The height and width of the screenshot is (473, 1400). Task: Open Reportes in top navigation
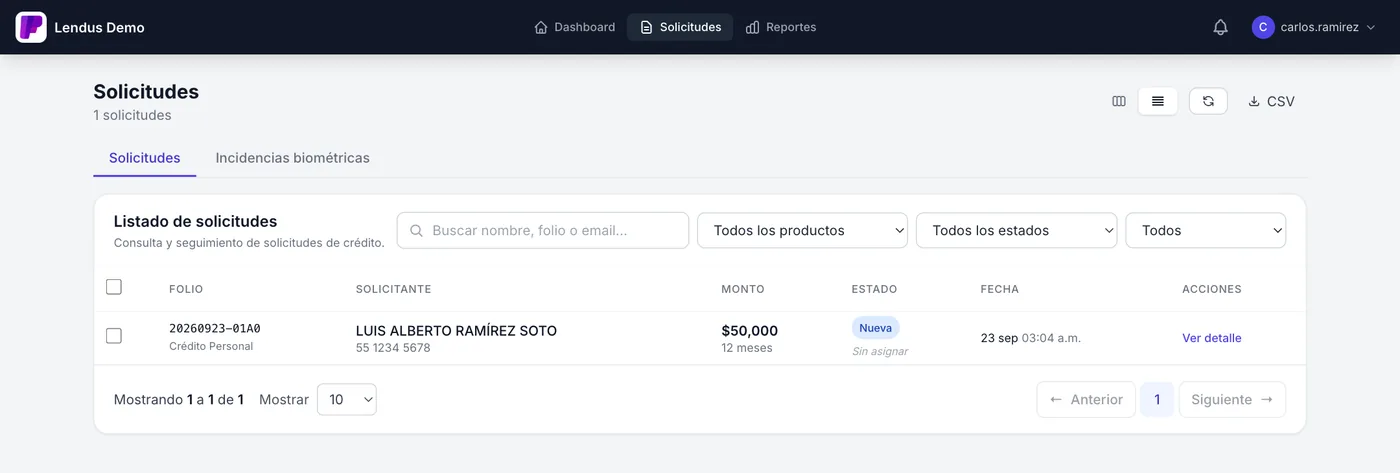point(781,27)
